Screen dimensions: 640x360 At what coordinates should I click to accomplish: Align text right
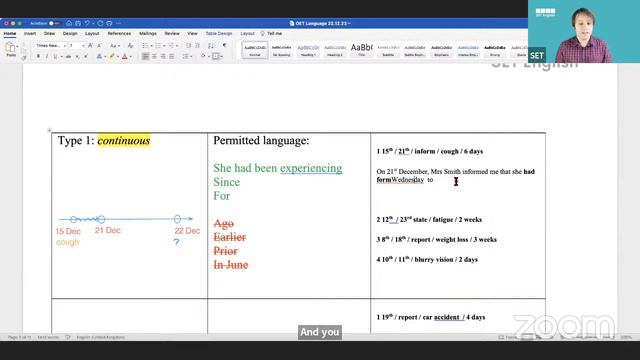click(x=163, y=56)
